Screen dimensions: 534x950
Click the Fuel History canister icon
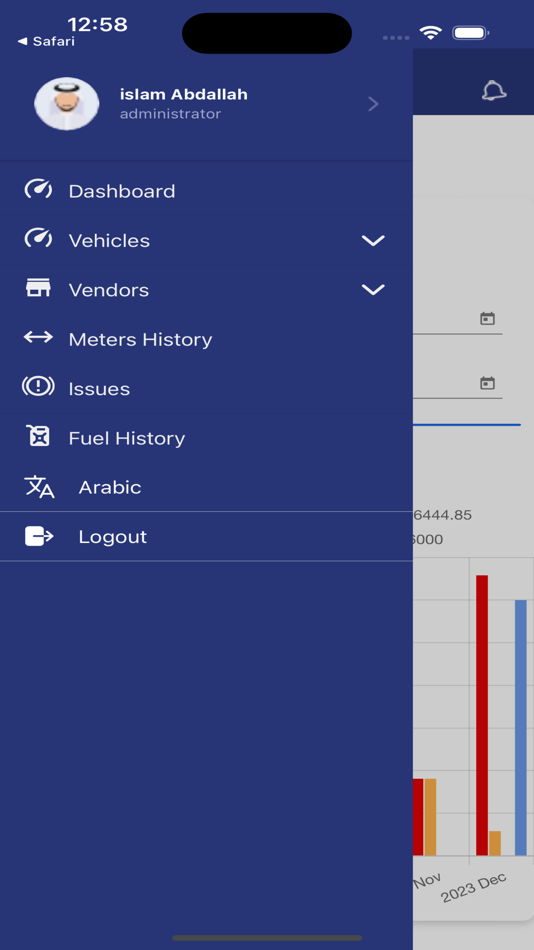[x=39, y=436]
